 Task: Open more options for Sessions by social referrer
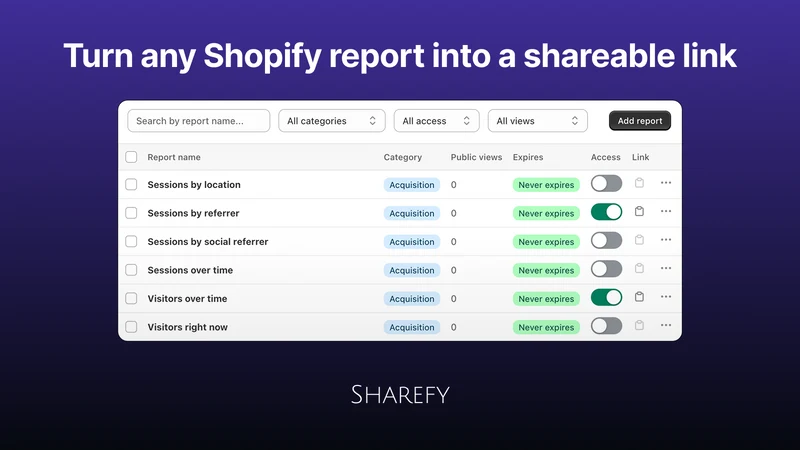(x=666, y=240)
